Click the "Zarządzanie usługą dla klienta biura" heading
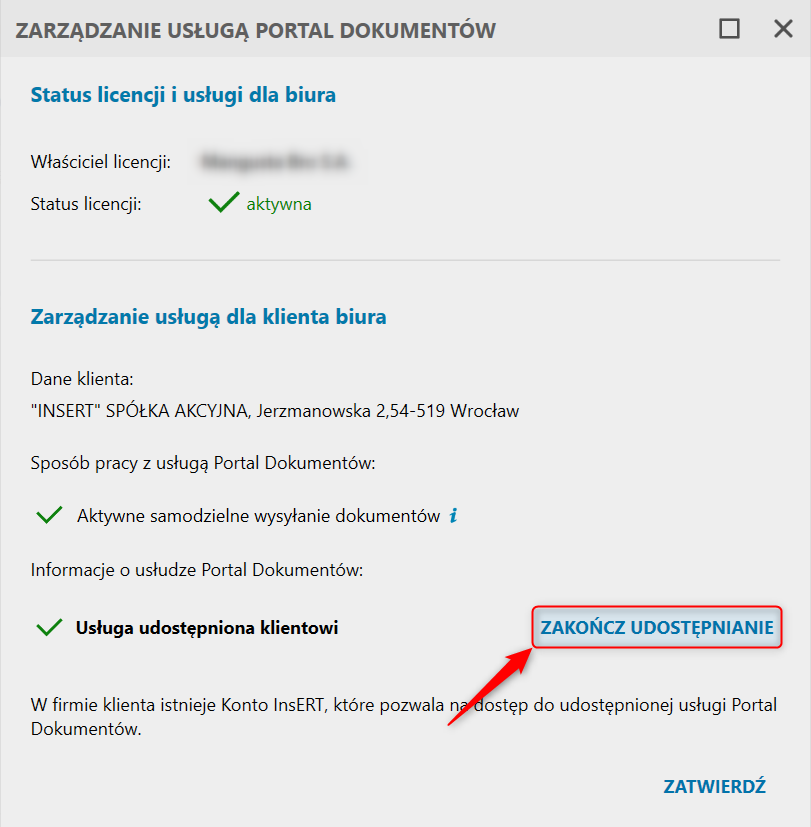Screen dimensions: 811x827 point(209,317)
